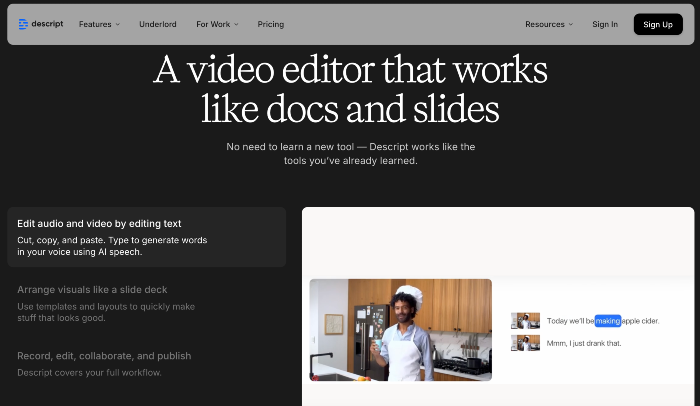The height and width of the screenshot is (406, 700).
Task: Click the black Sign Up button
Action: (x=658, y=24)
